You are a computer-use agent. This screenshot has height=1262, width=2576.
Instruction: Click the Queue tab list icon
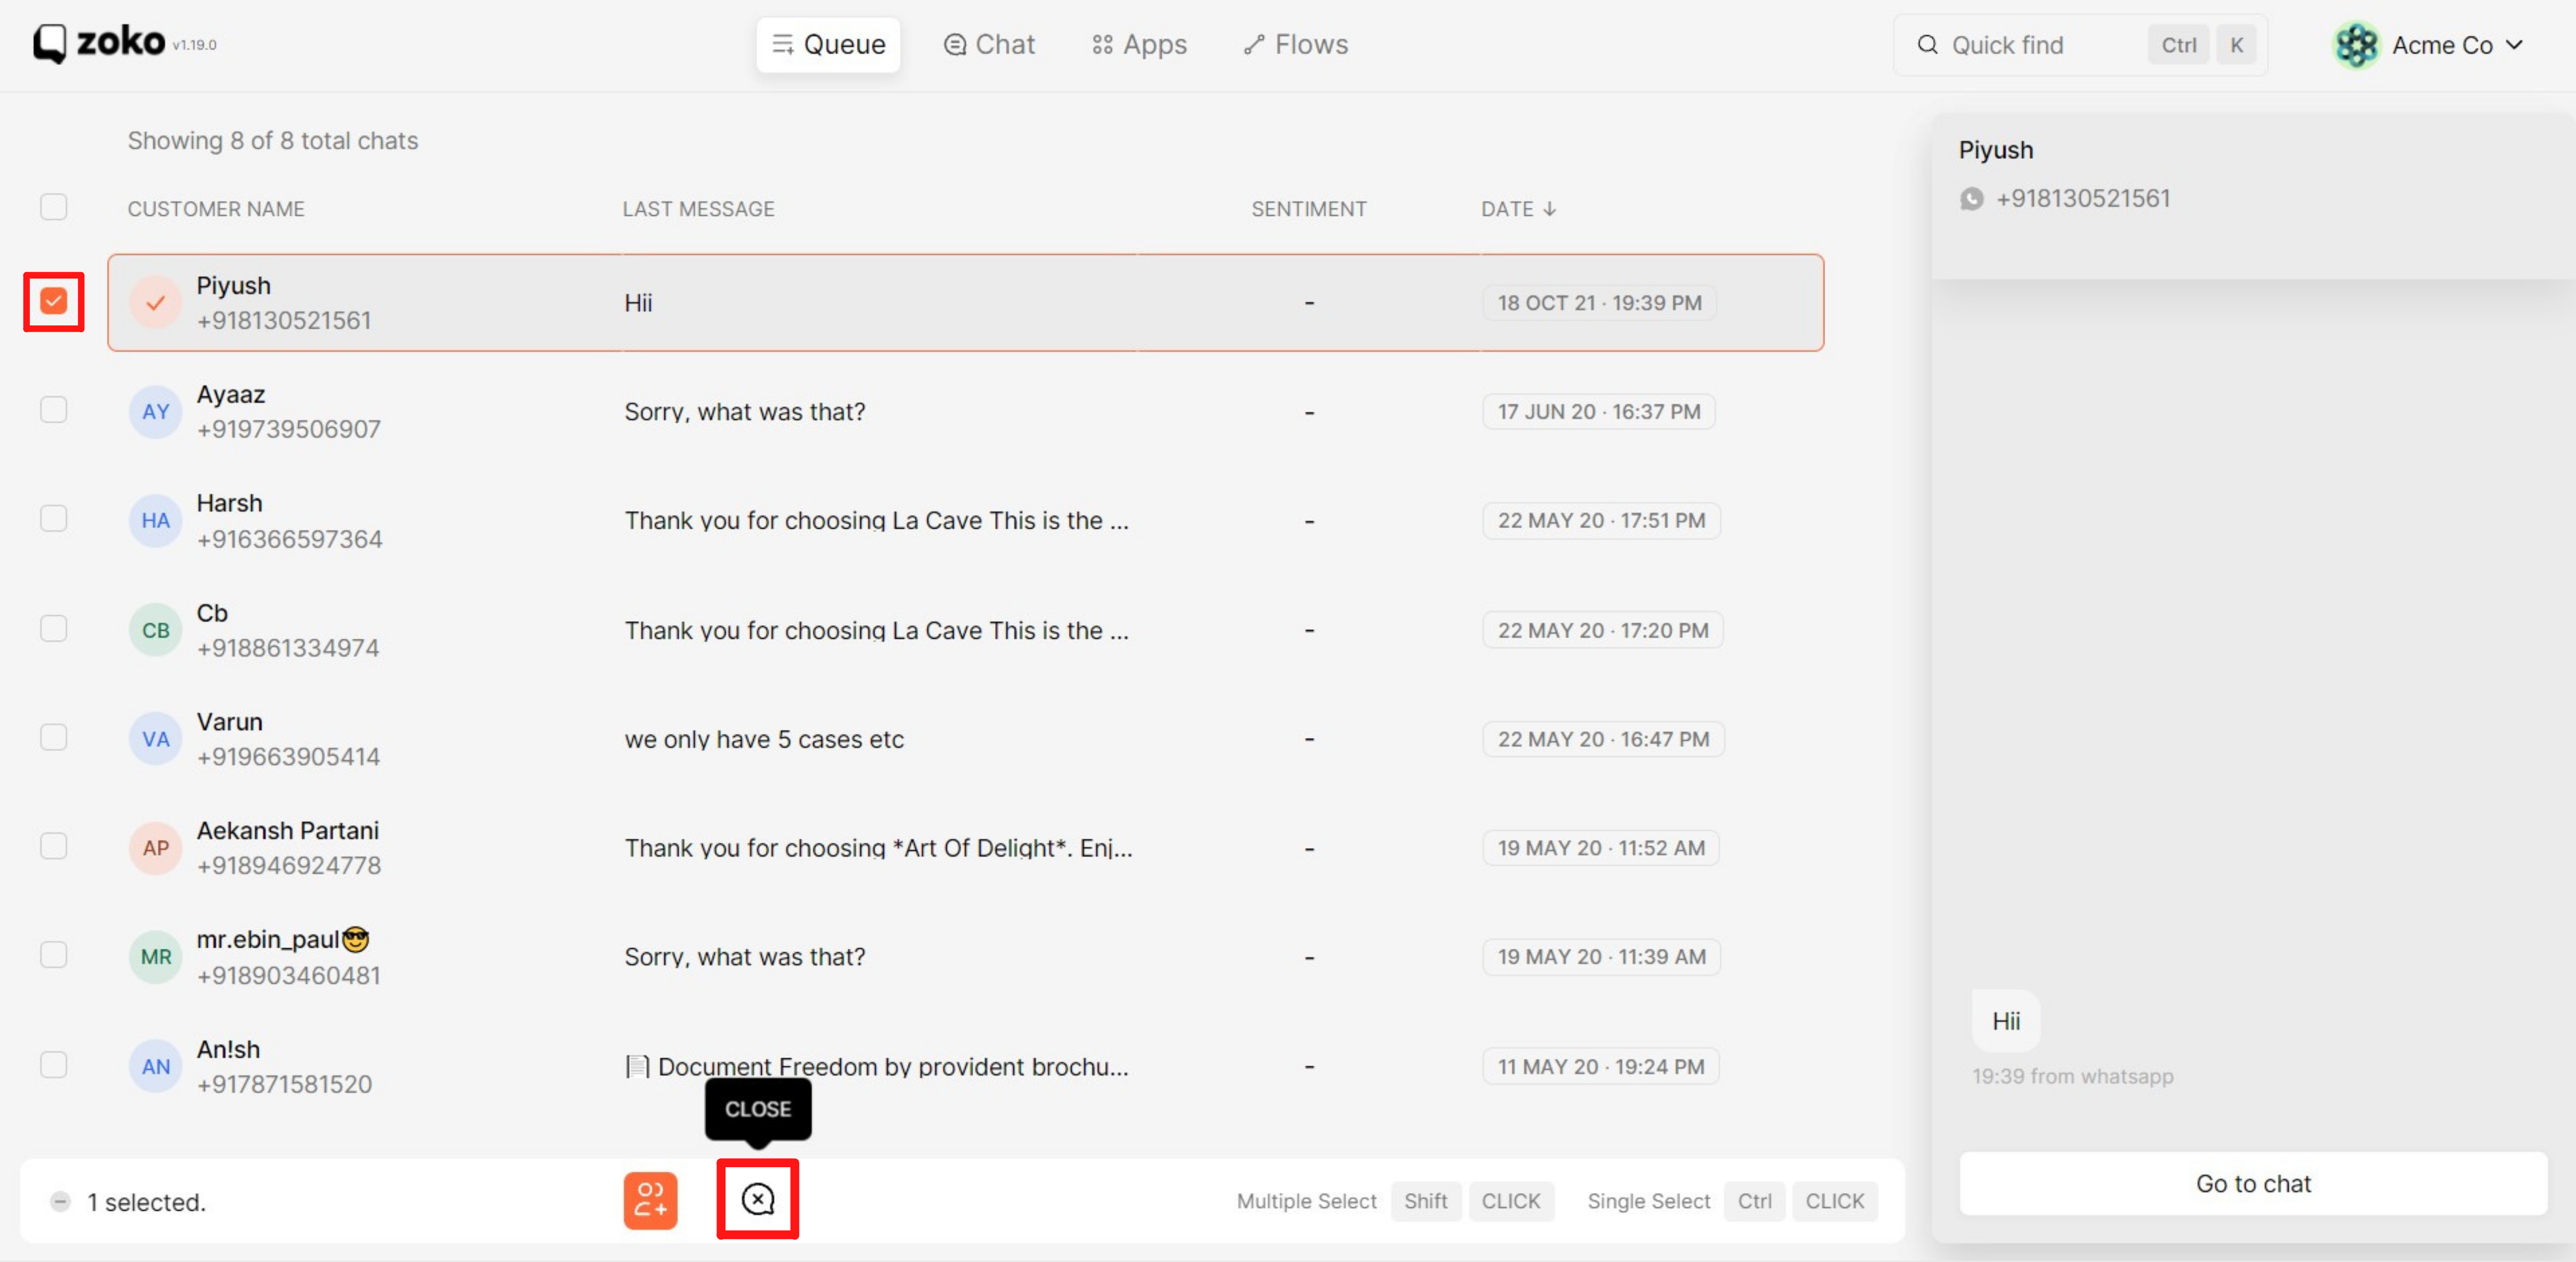(x=782, y=45)
